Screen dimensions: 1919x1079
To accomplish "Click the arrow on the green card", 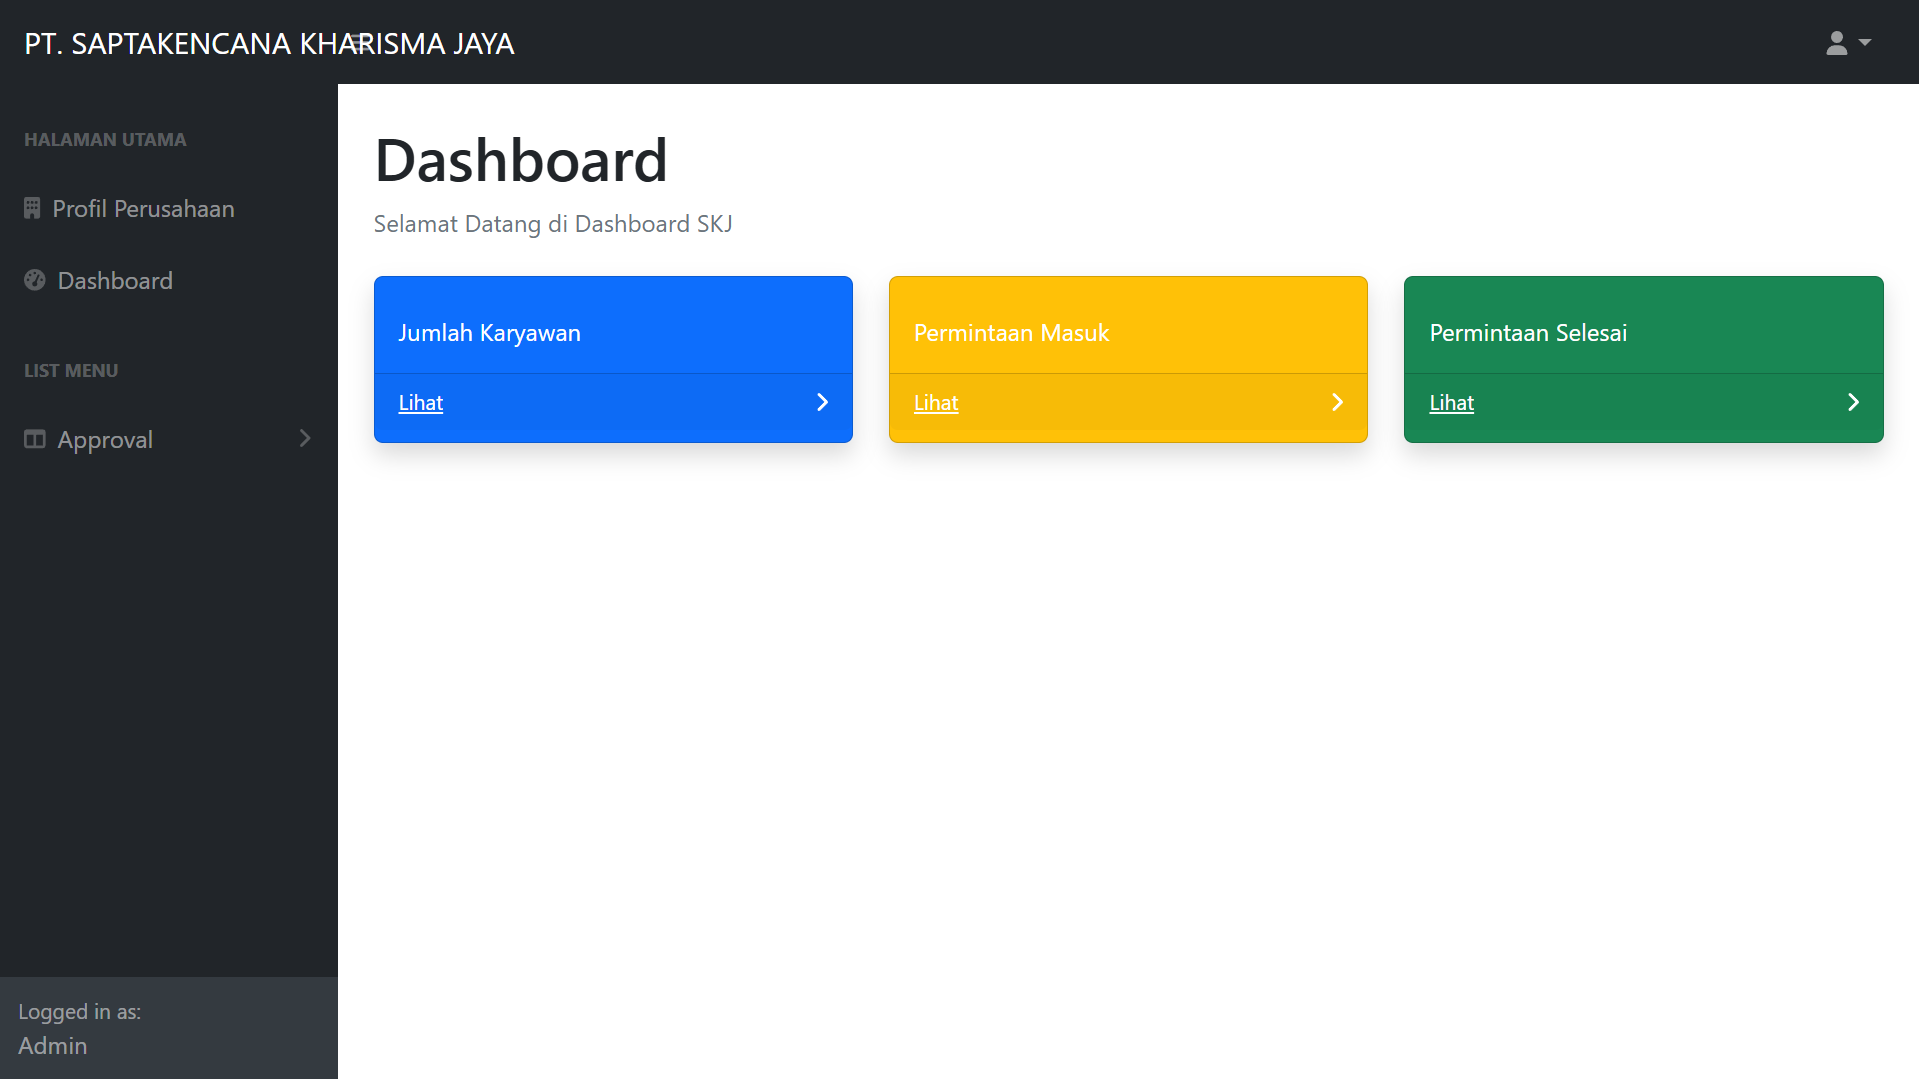I will pos(1853,402).
